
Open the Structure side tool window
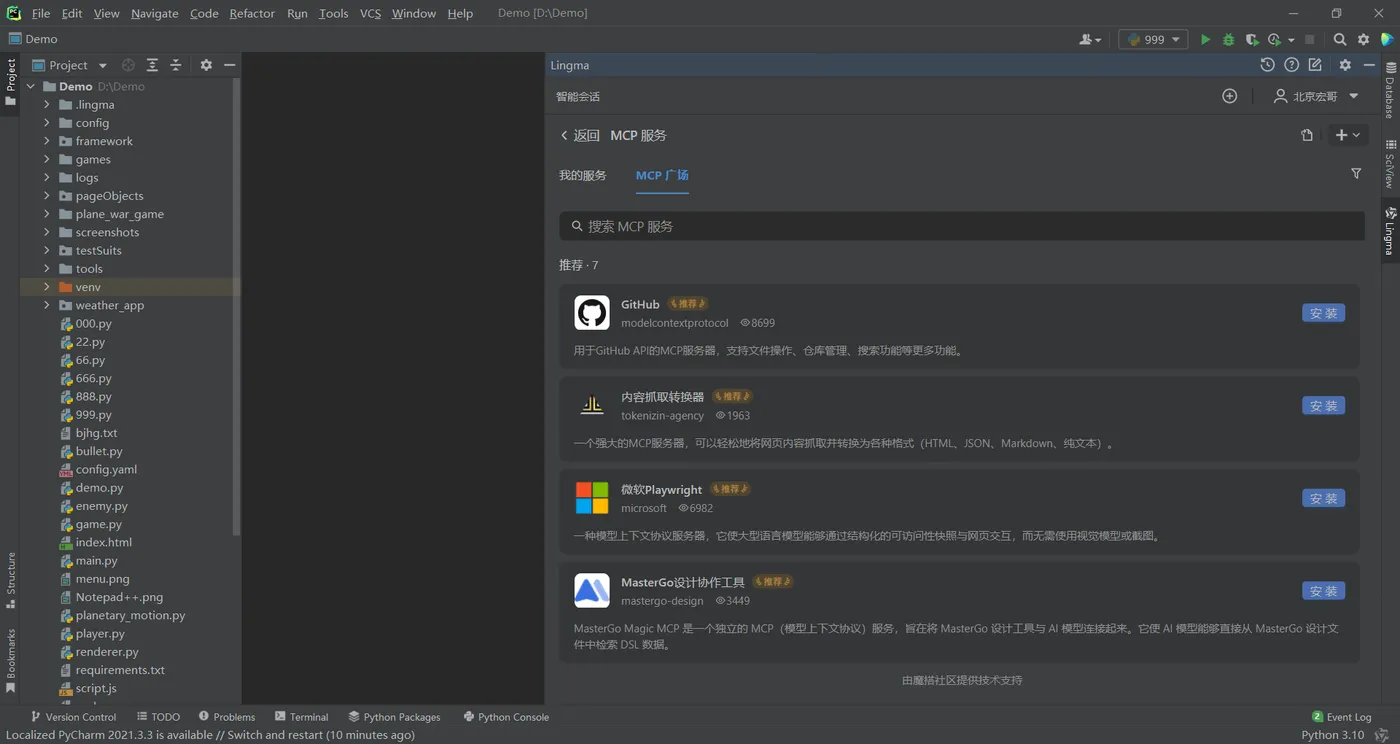pyautogui.click(x=11, y=580)
